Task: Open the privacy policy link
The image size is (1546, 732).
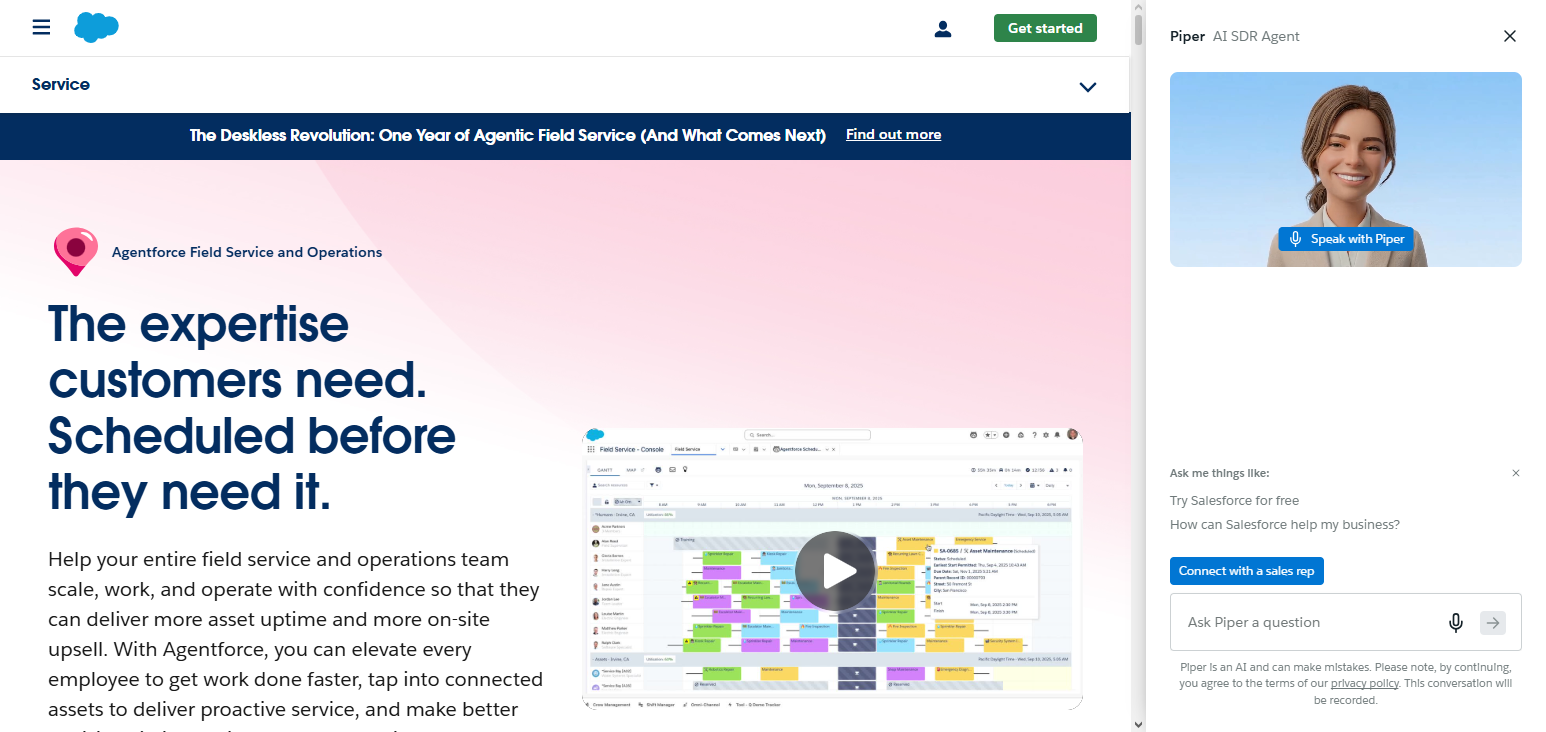Action: coord(1364,683)
